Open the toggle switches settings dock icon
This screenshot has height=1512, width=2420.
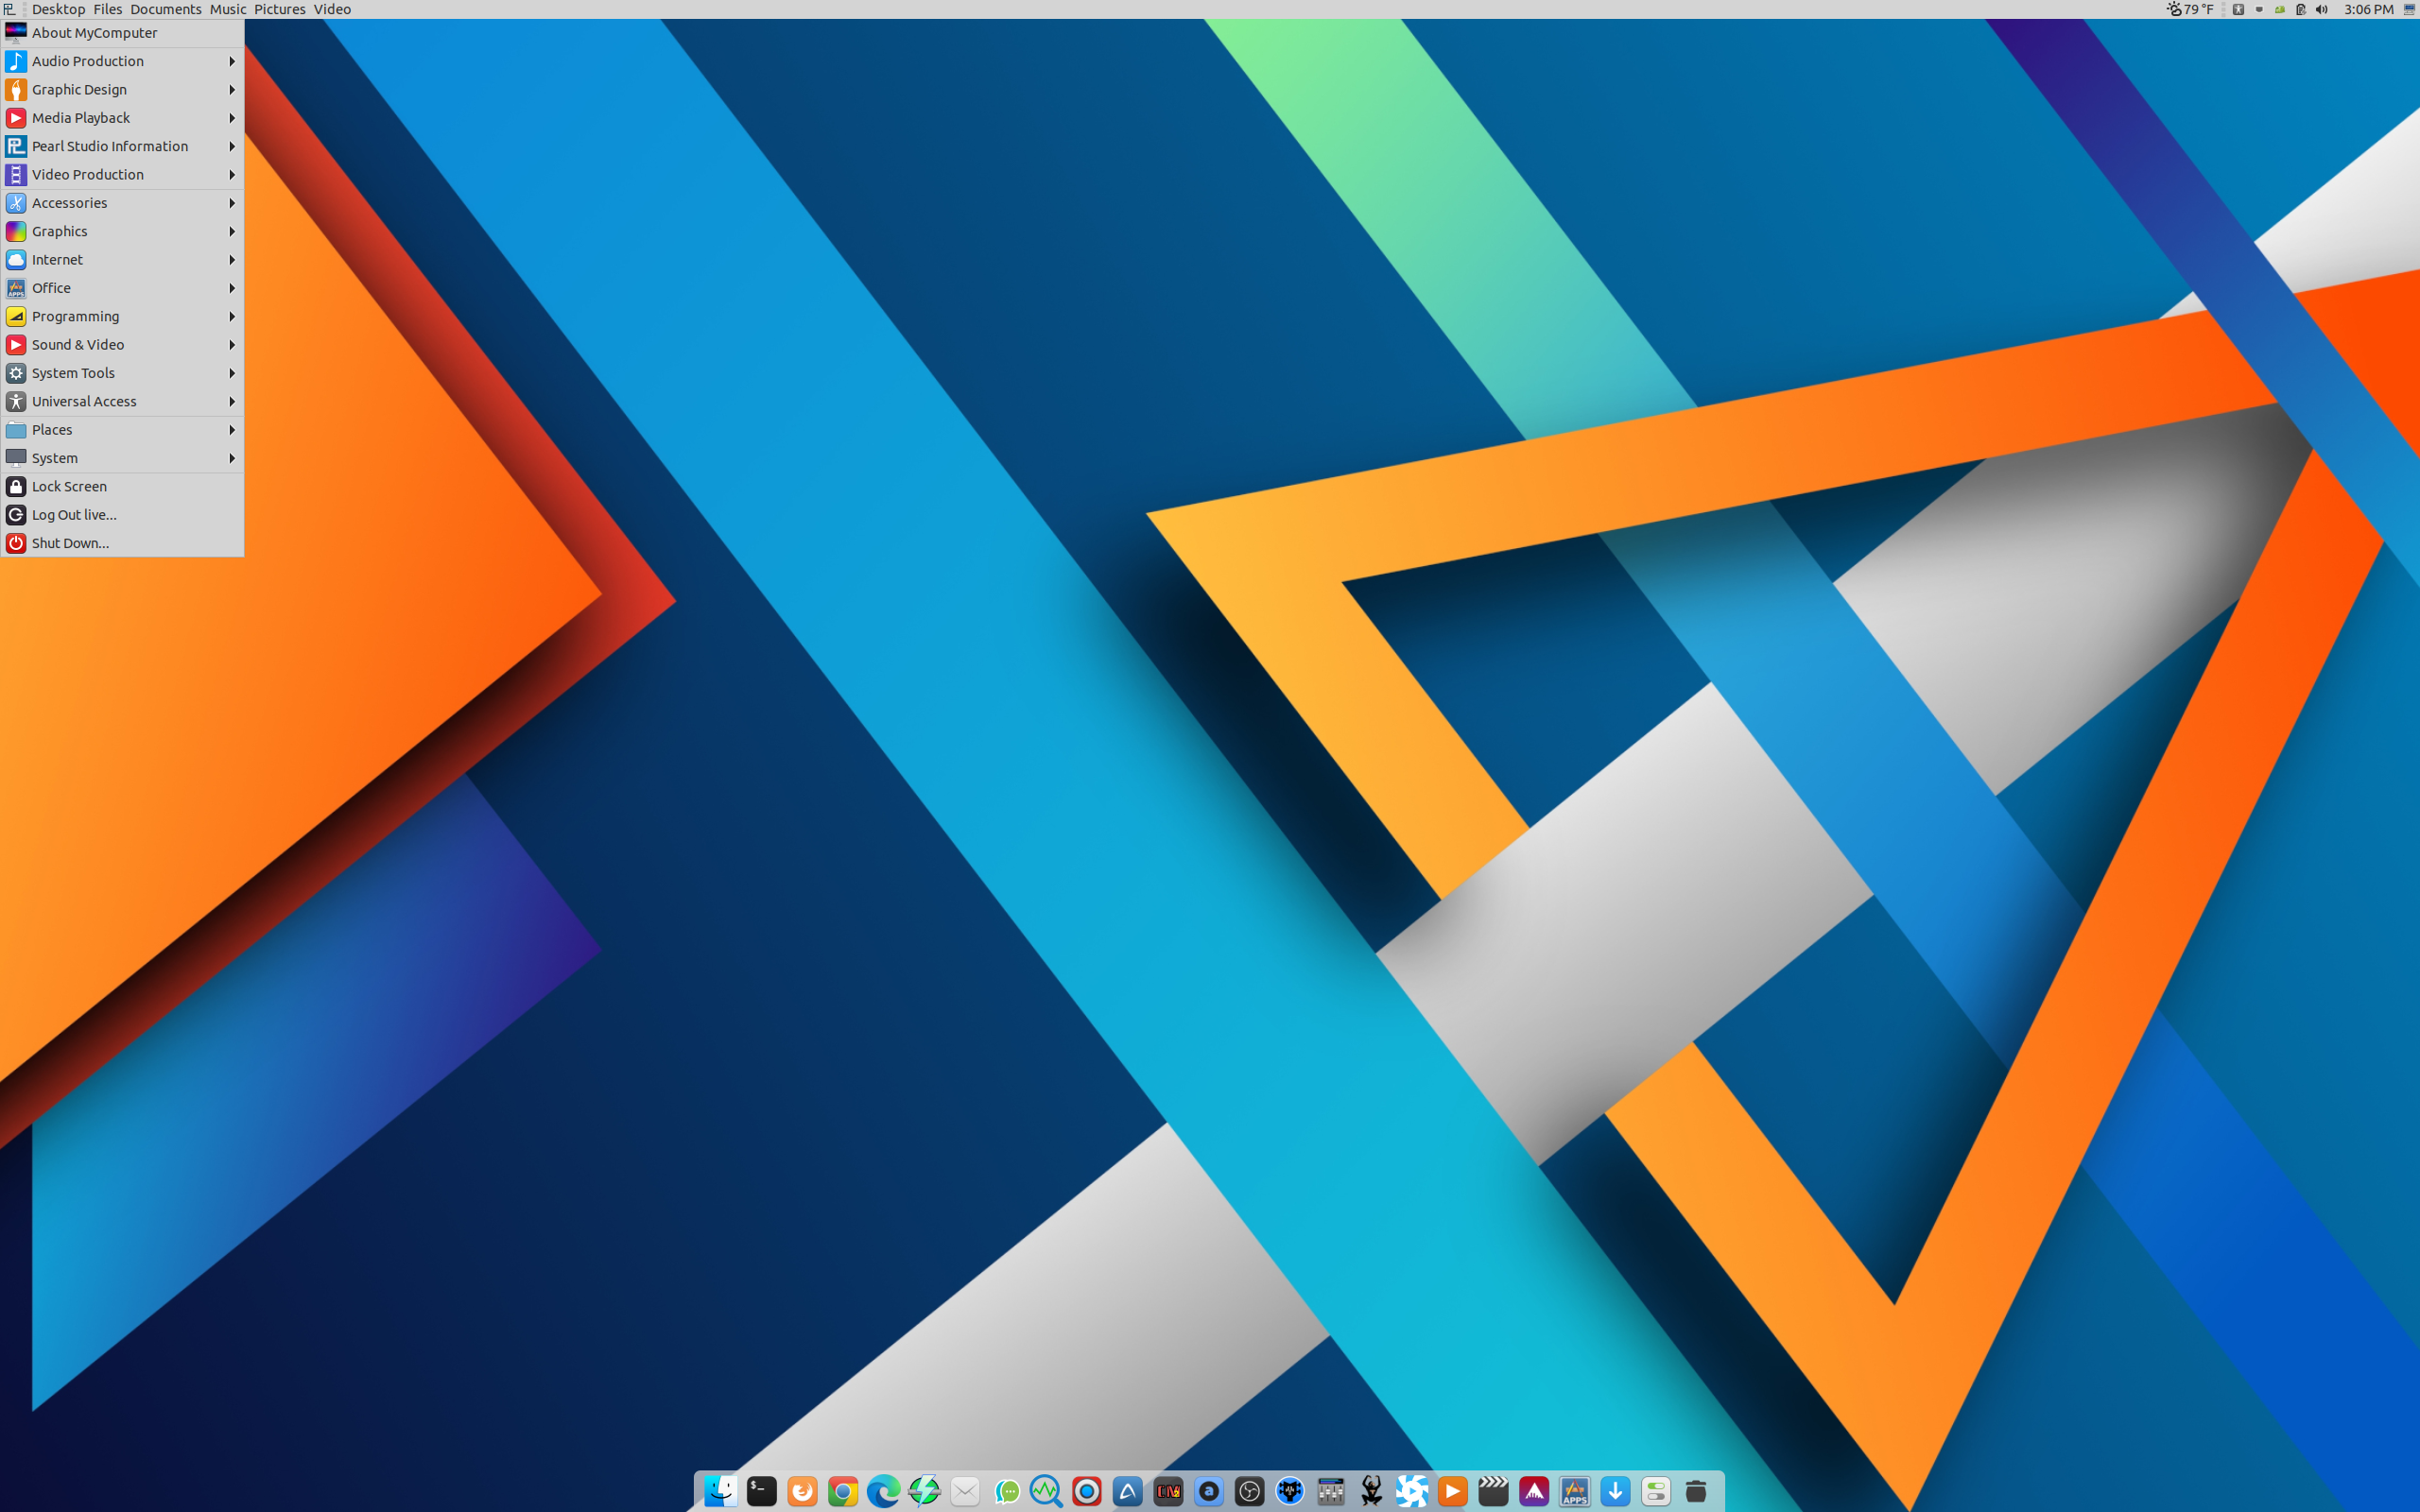1656,1491
